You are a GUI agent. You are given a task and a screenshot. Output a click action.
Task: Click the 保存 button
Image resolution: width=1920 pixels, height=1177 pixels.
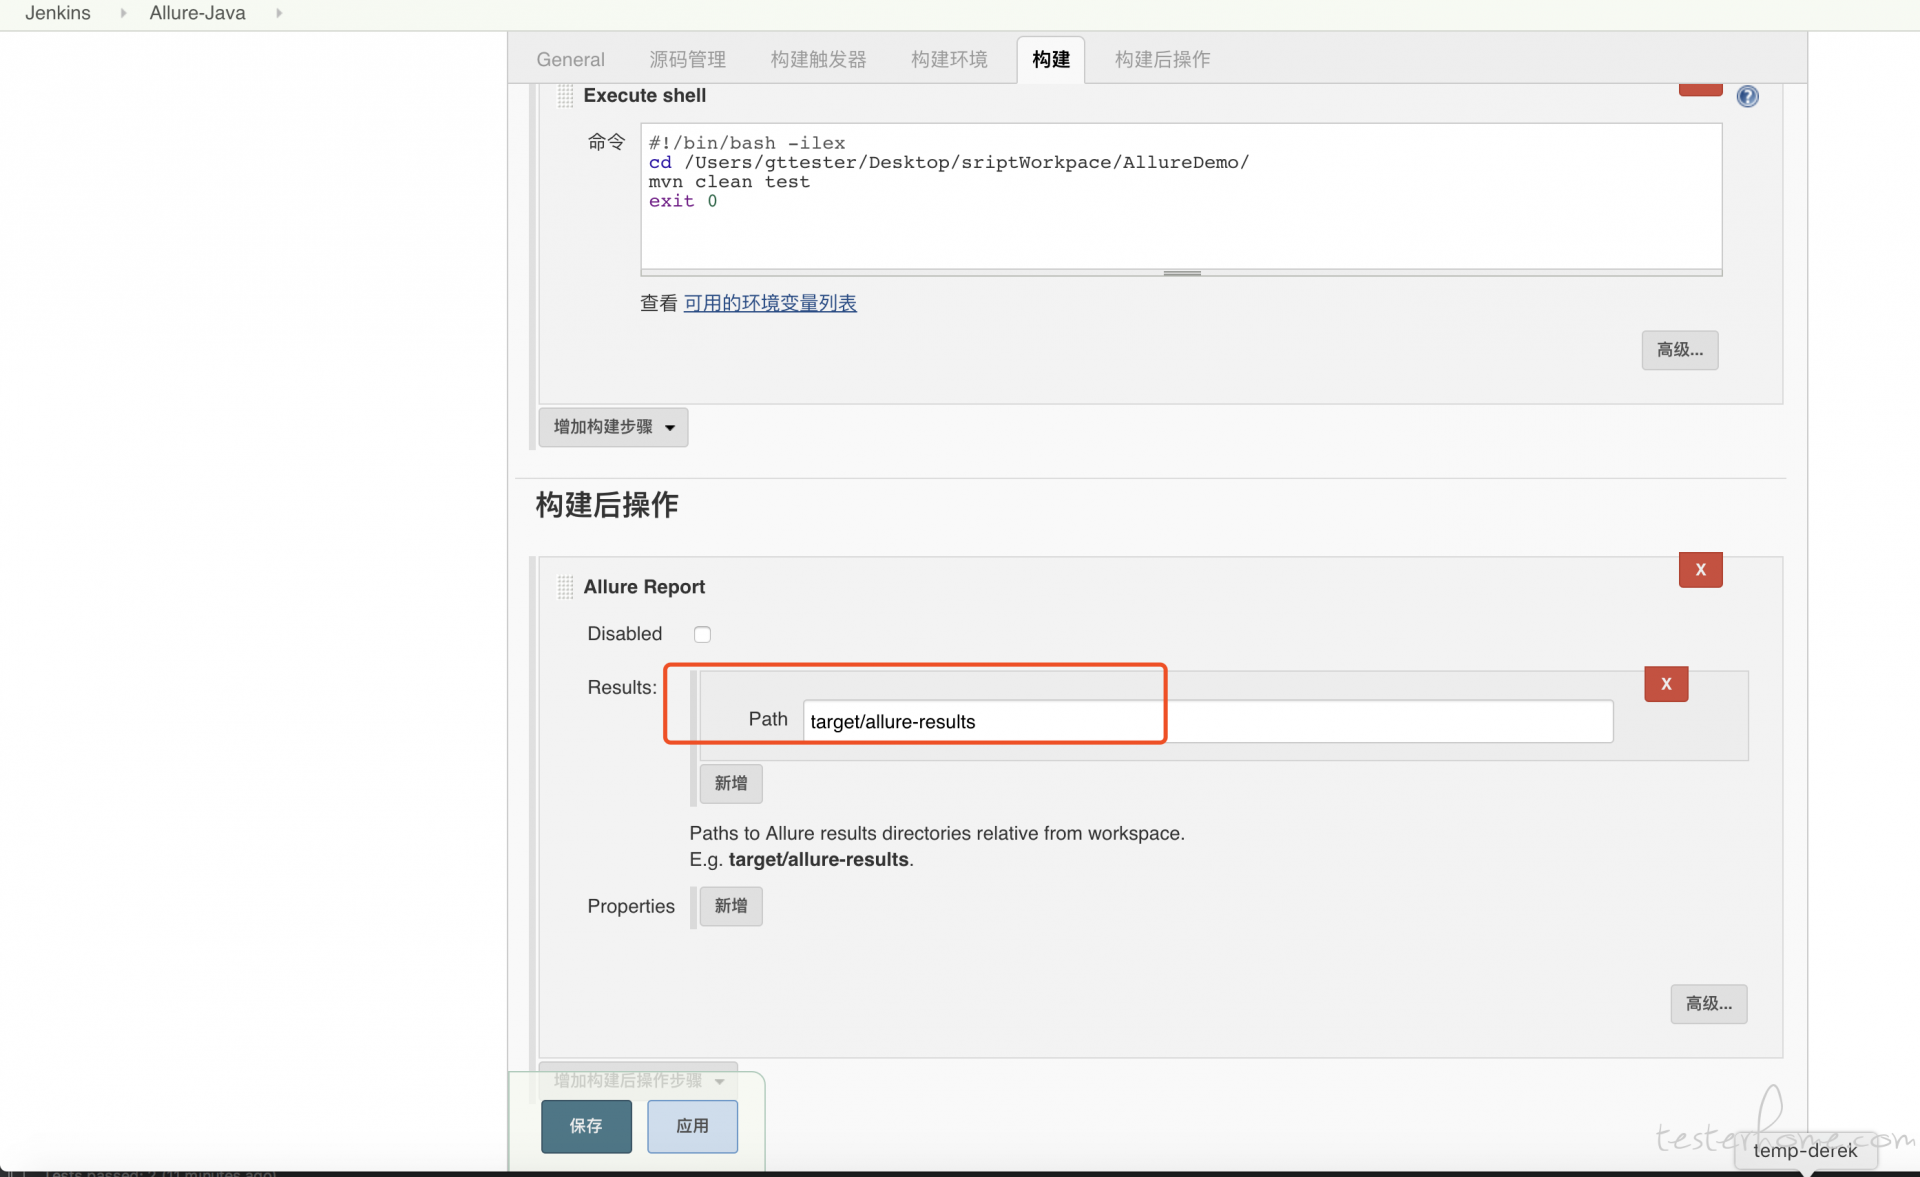tap(586, 1126)
